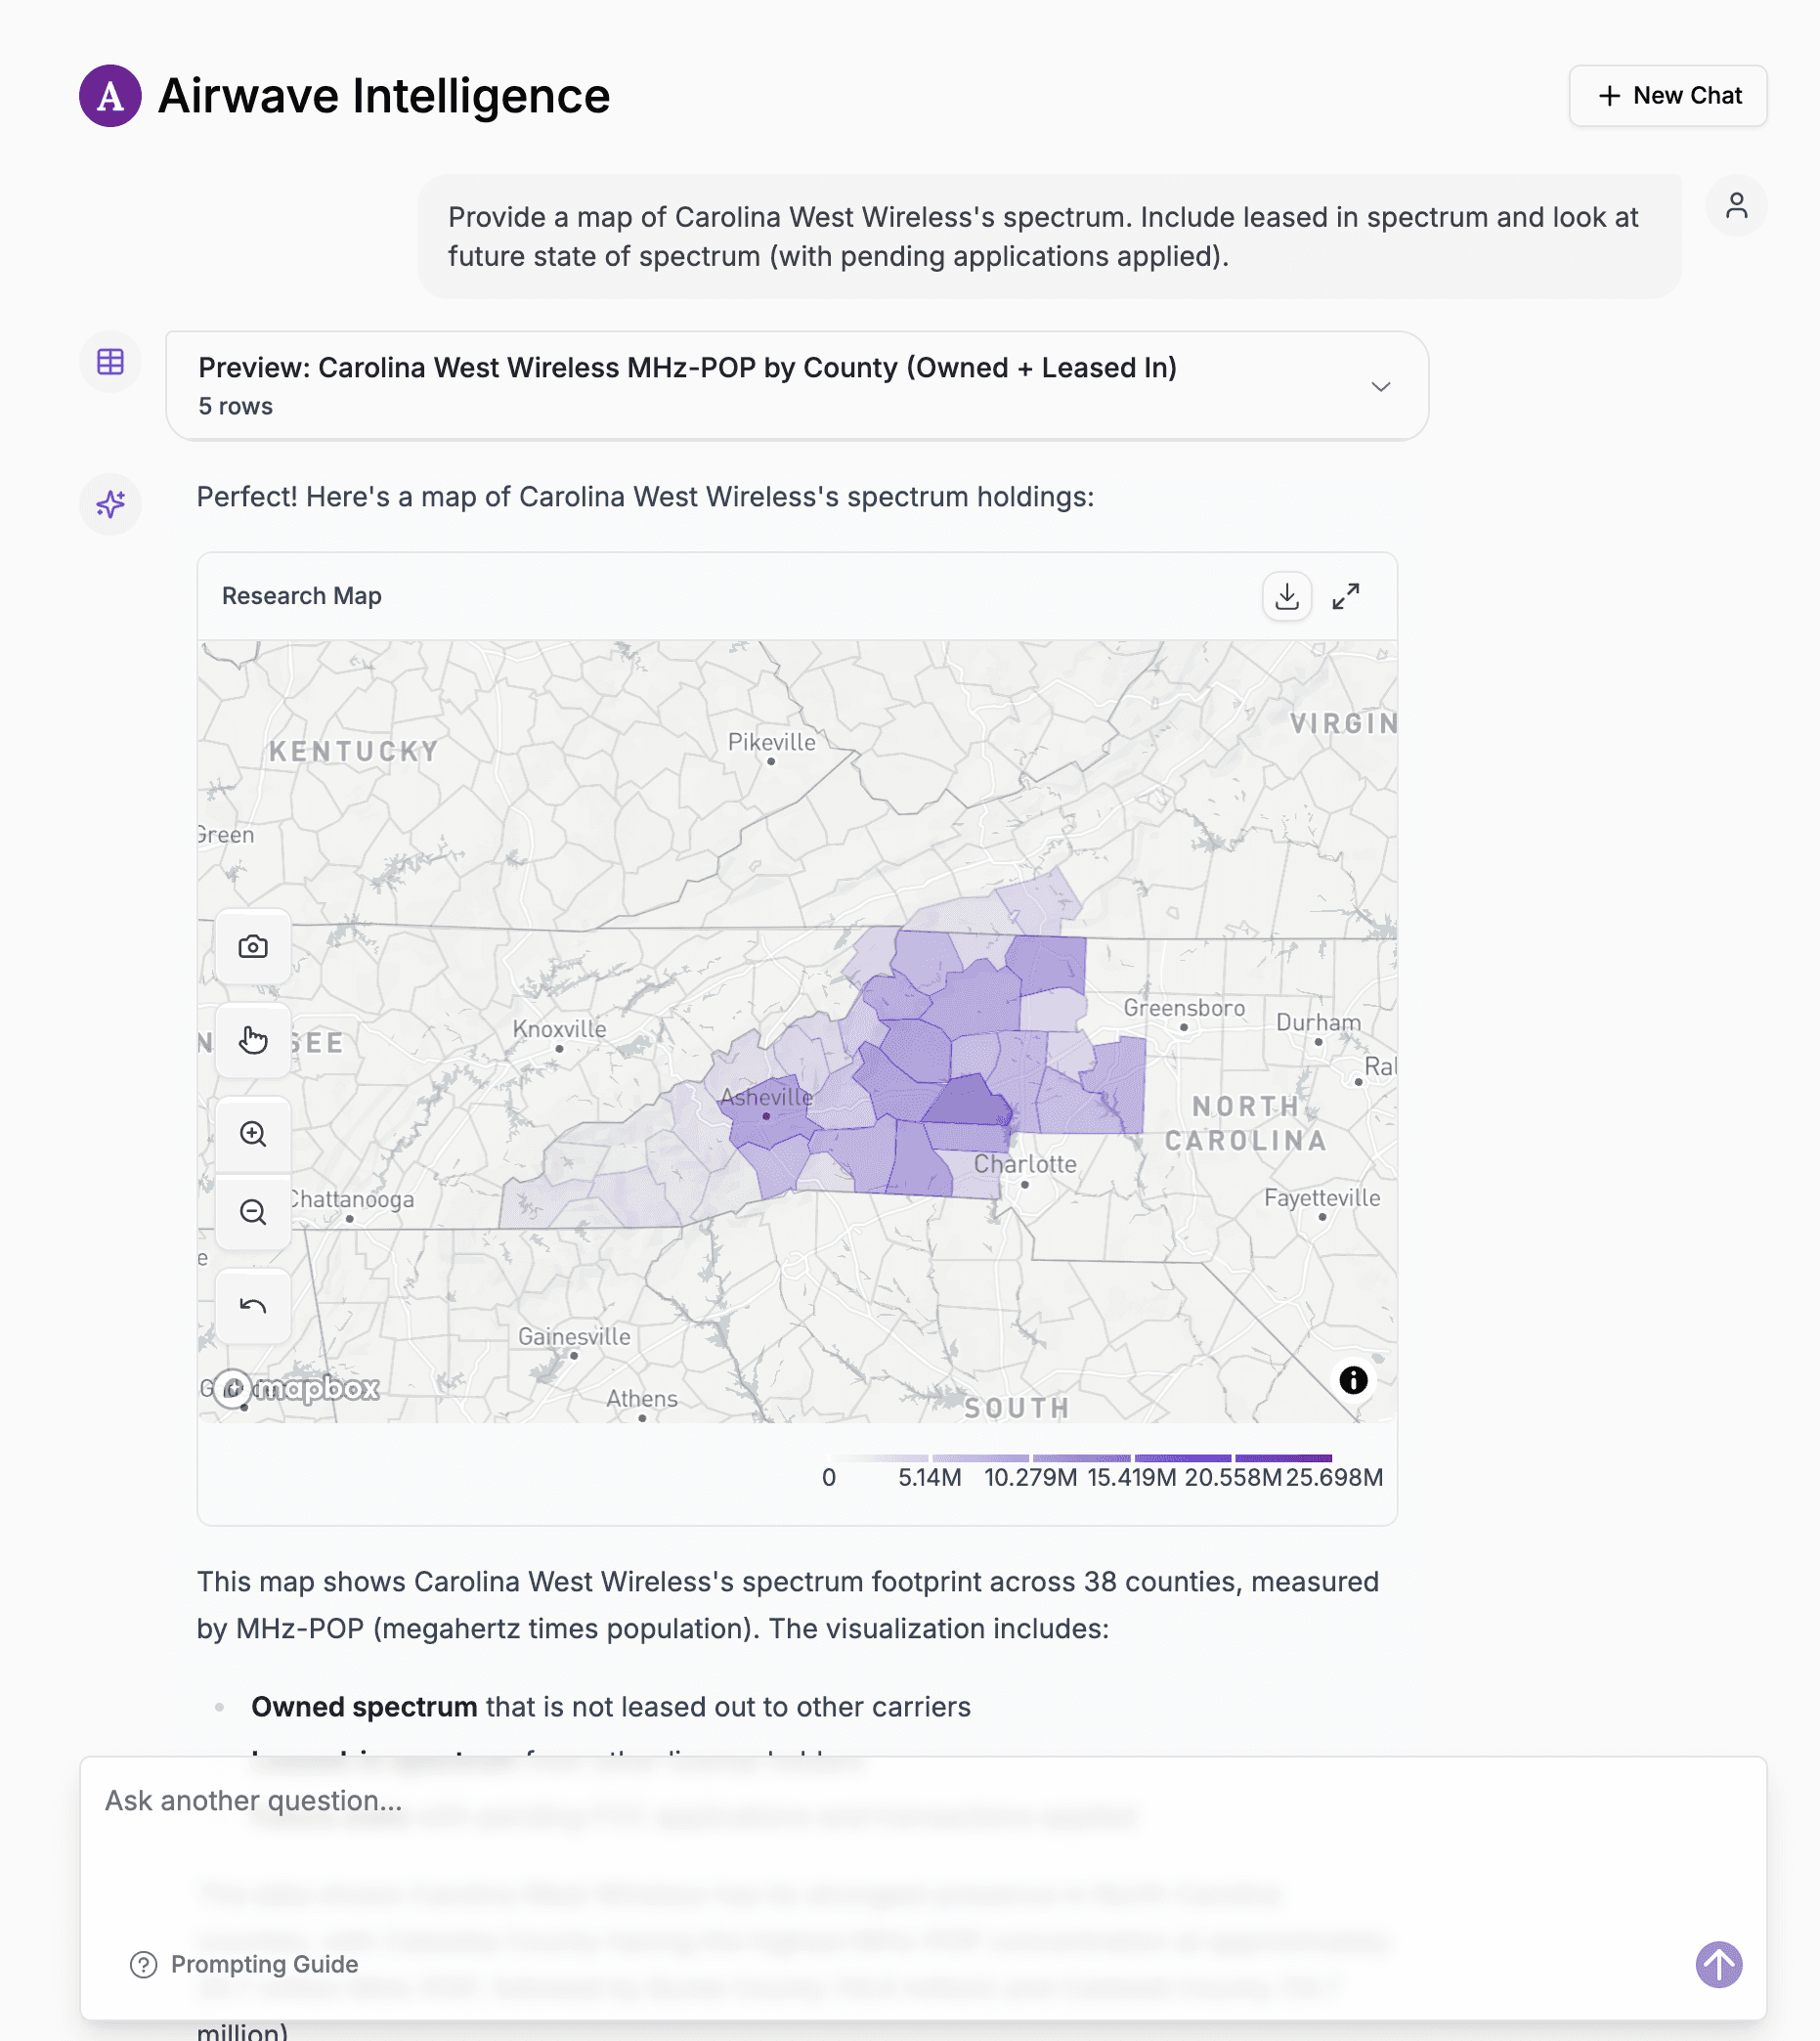Viewport: 1820px width, 2041px height.
Task: Download the Research Map
Action: click(1287, 596)
